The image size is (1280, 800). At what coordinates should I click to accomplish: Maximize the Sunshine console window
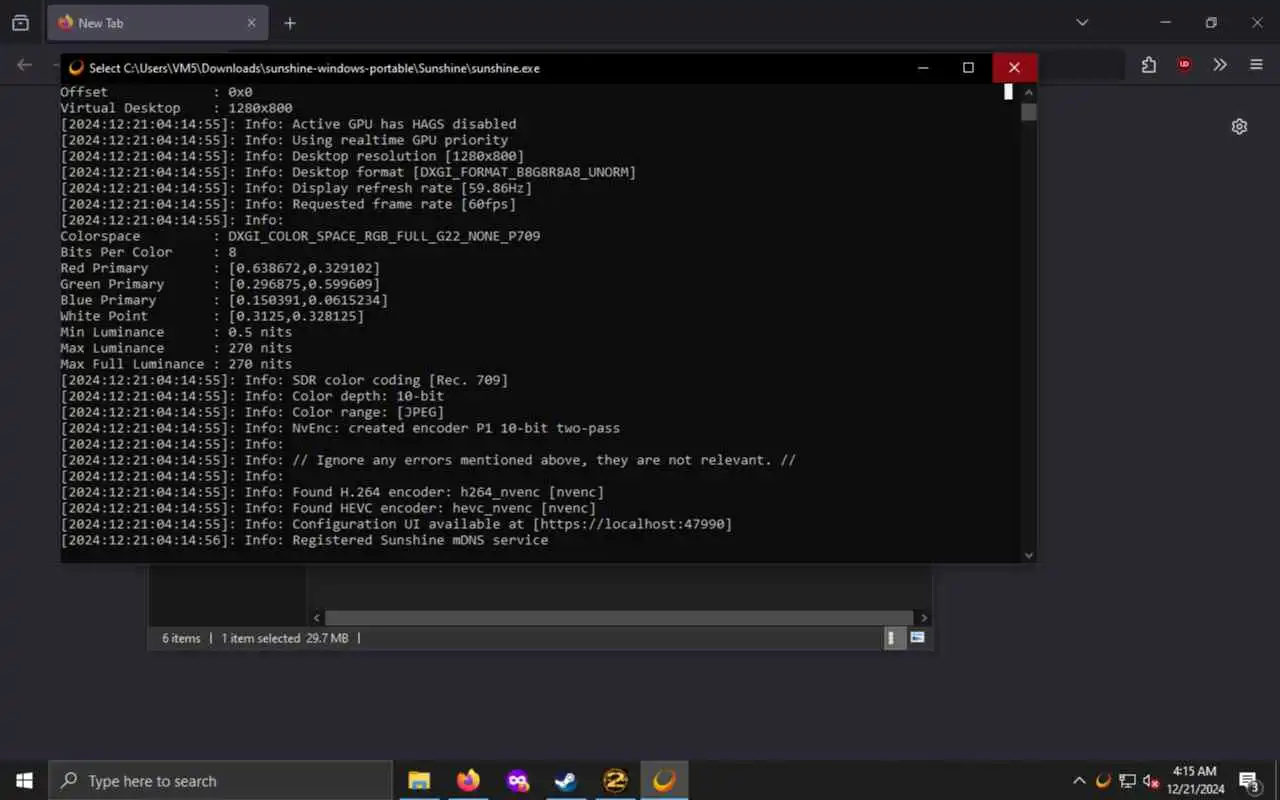pyautogui.click(x=968, y=68)
